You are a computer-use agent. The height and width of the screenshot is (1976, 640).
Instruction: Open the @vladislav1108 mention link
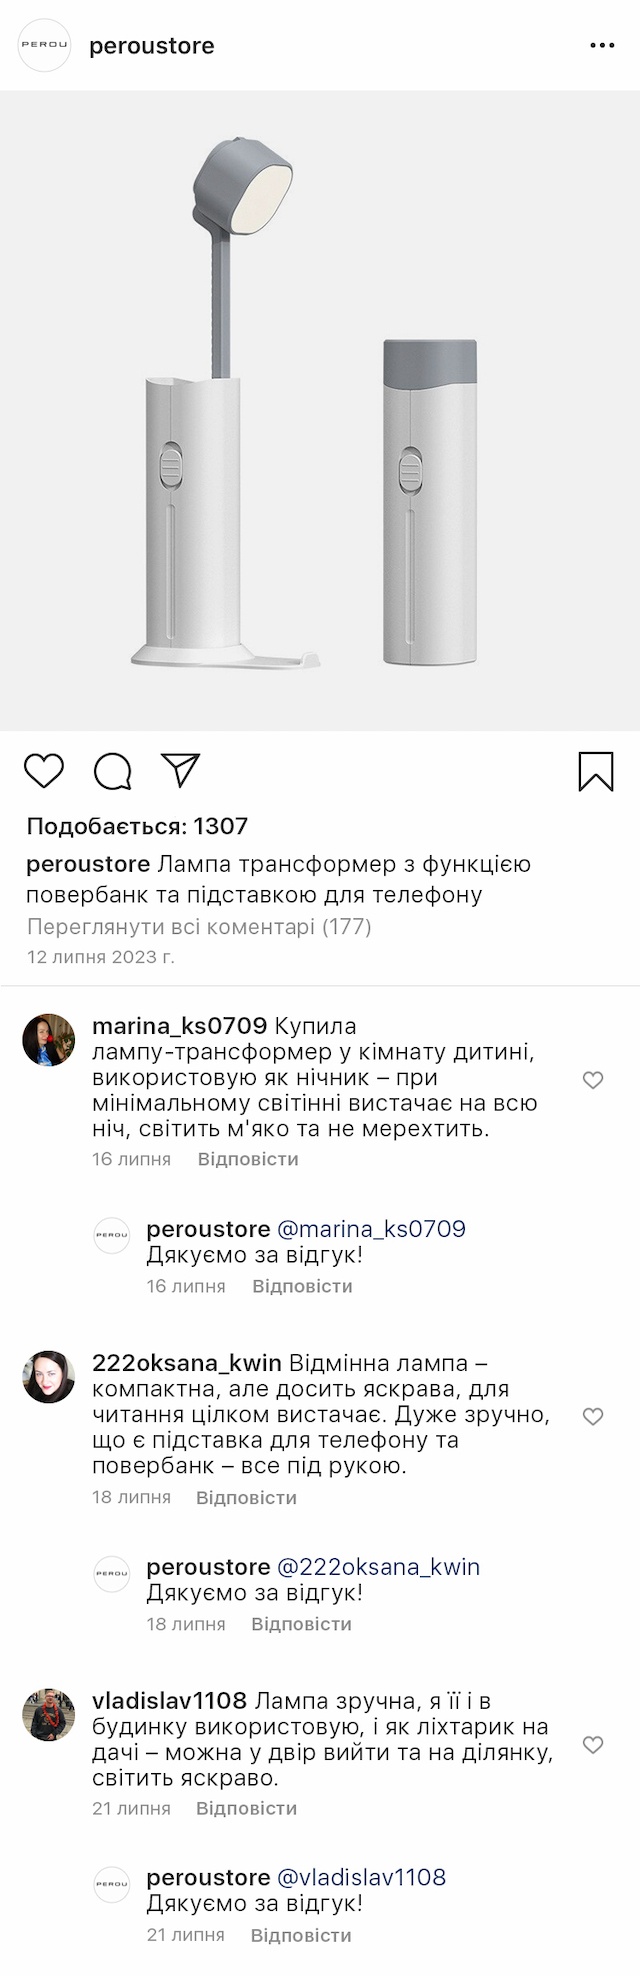pyautogui.click(x=361, y=1877)
